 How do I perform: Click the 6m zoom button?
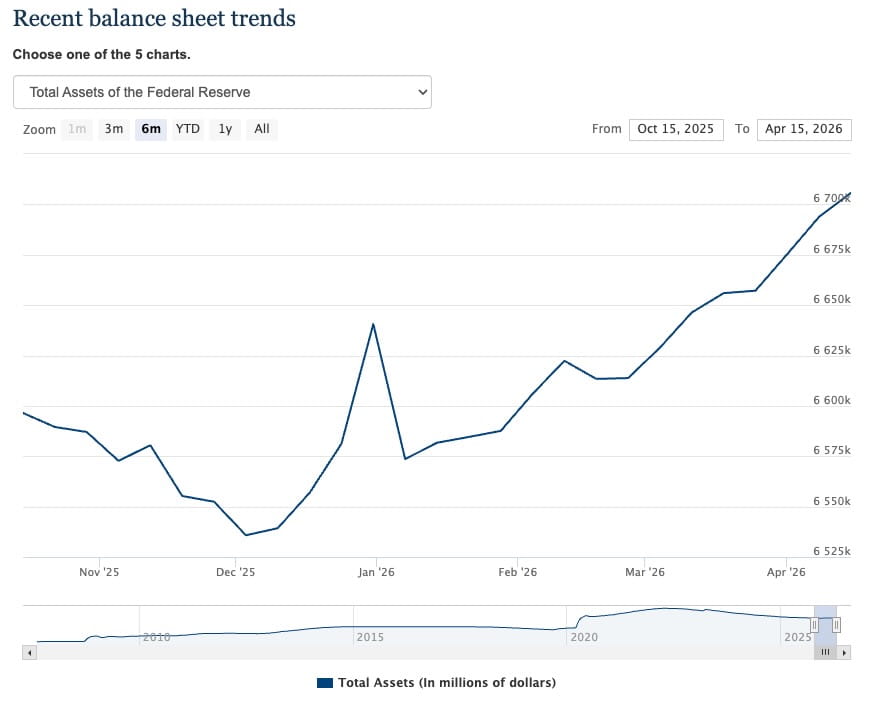click(150, 129)
